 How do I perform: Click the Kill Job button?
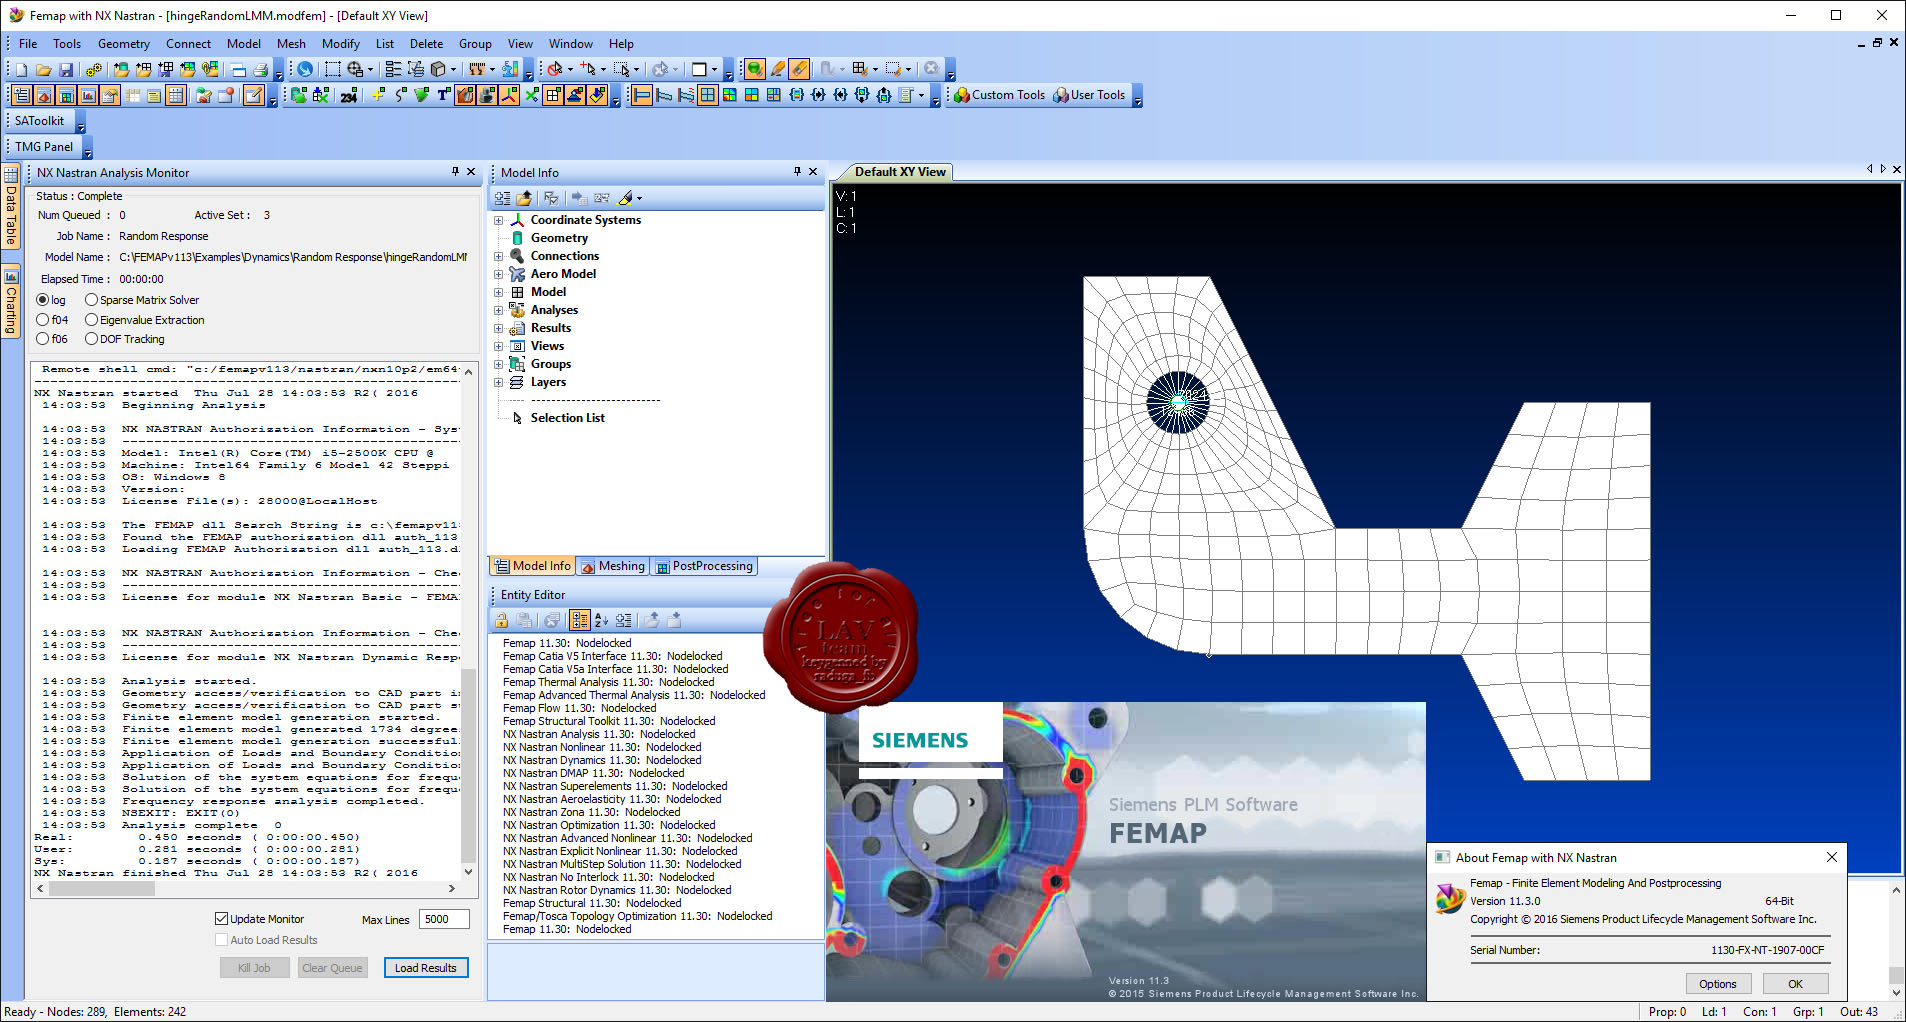[254, 968]
